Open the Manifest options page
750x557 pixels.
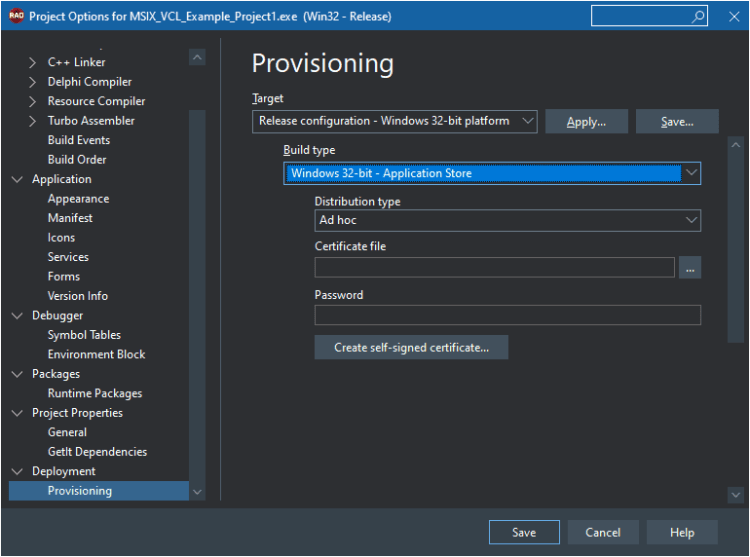(x=70, y=218)
